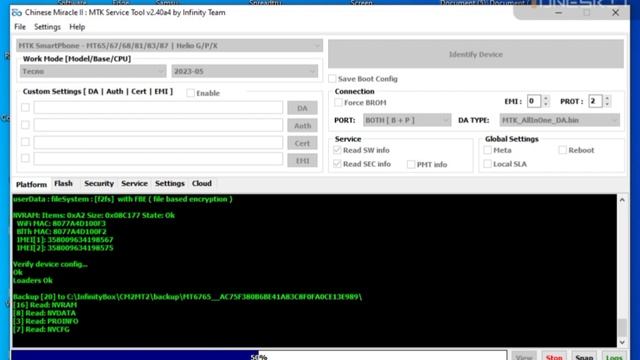This screenshot has height=360, width=640.
Task: Switch to the Flash tab
Action: click(x=63, y=184)
